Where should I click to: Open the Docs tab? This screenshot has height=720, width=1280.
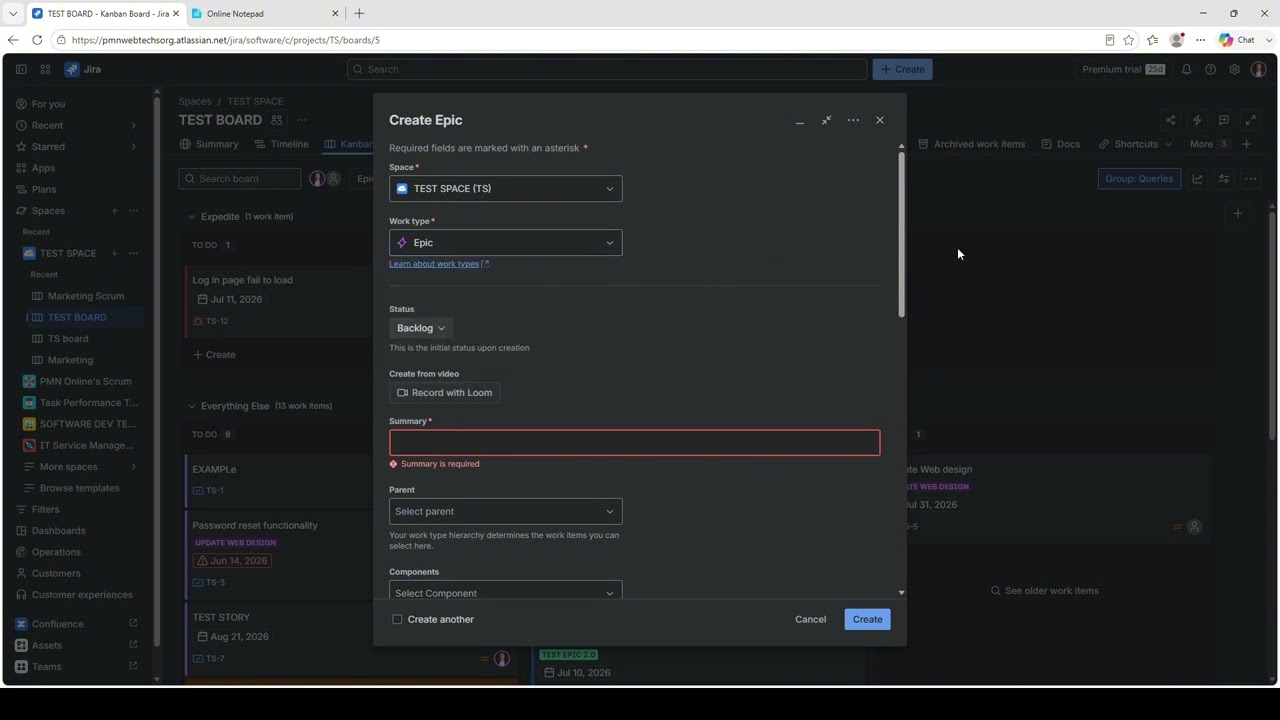(1061, 144)
